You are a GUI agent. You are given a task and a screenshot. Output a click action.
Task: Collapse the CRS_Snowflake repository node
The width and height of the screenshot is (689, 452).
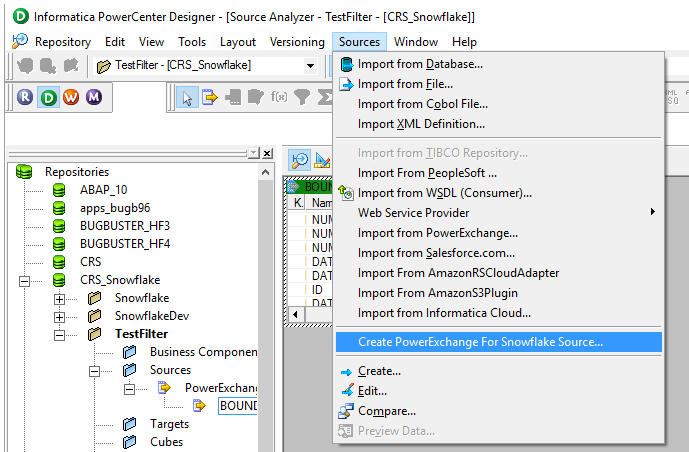click(23, 280)
